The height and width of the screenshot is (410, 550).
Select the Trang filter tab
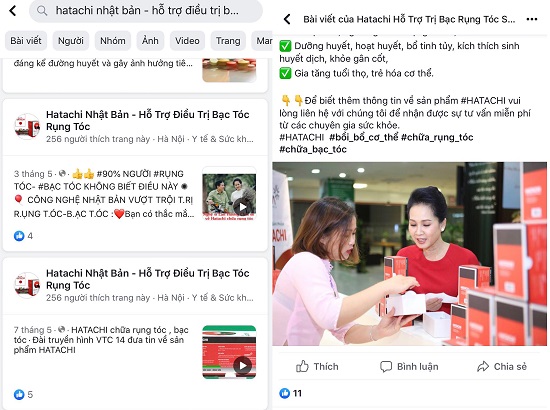pyautogui.click(x=228, y=41)
